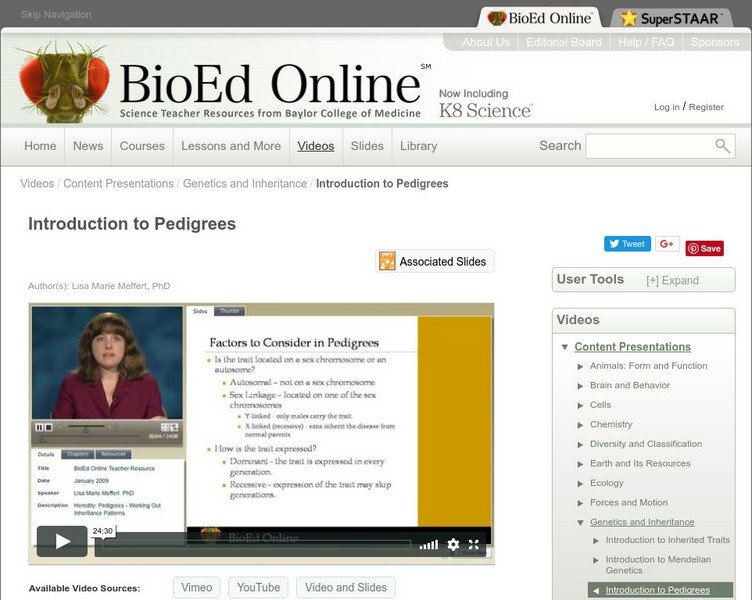The width and height of the screenshot is (752, 600).
Task: Collapse Content Presentations tree arrow
Action: 564,347
